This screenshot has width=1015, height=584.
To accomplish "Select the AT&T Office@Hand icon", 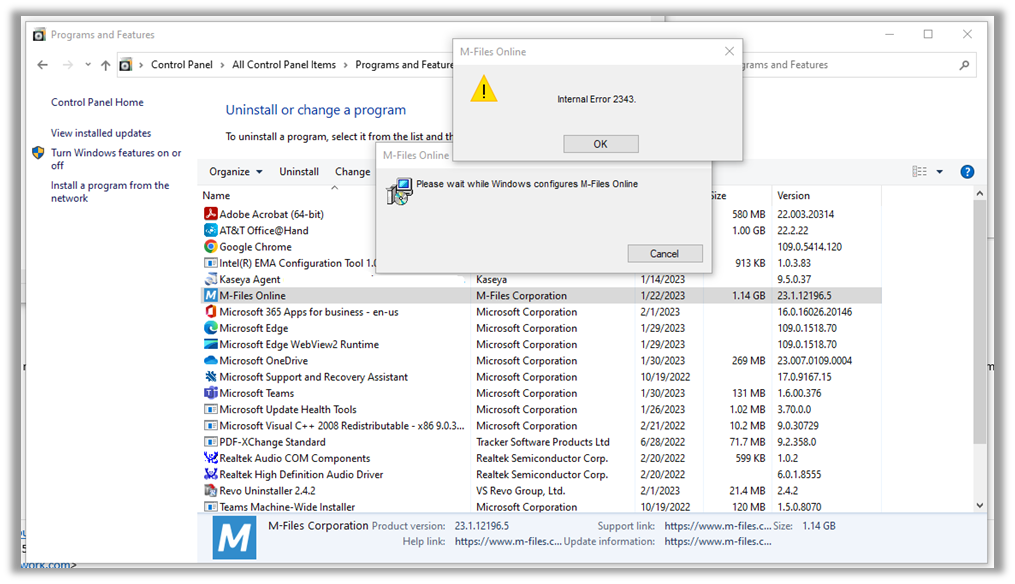I will pos(210,230).
